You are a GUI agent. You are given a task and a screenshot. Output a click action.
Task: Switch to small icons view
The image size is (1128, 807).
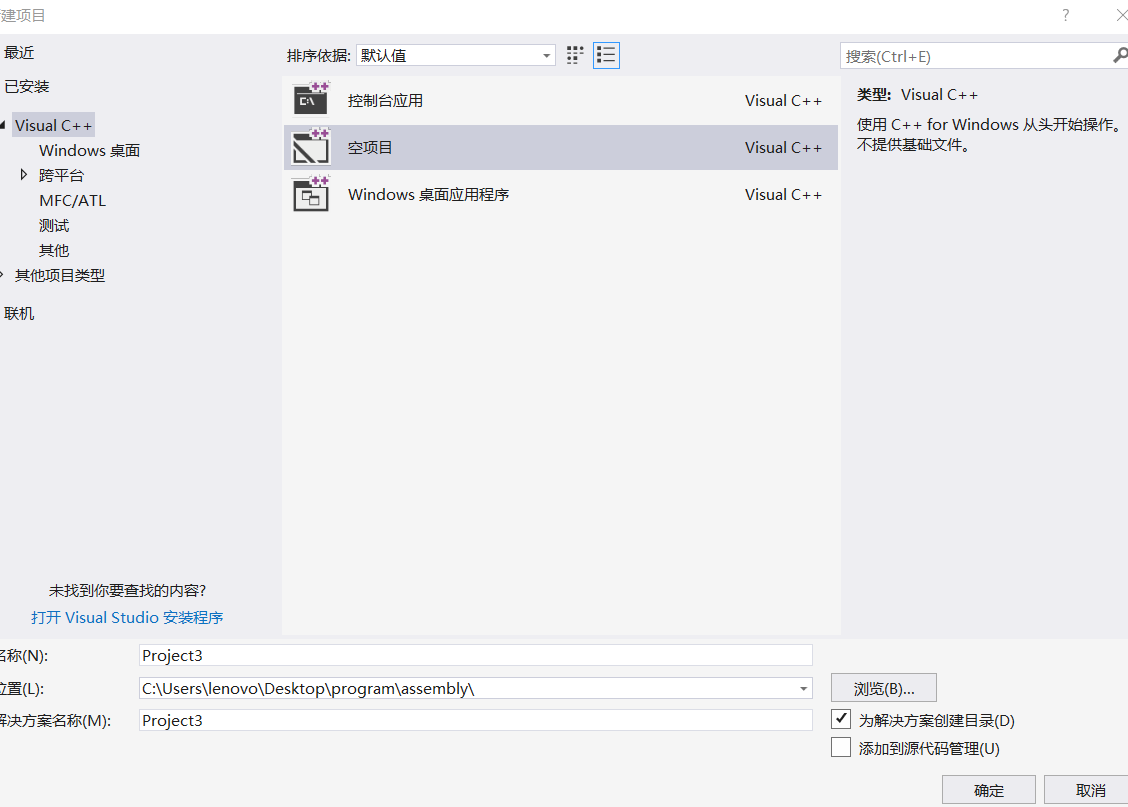point(575,55)
